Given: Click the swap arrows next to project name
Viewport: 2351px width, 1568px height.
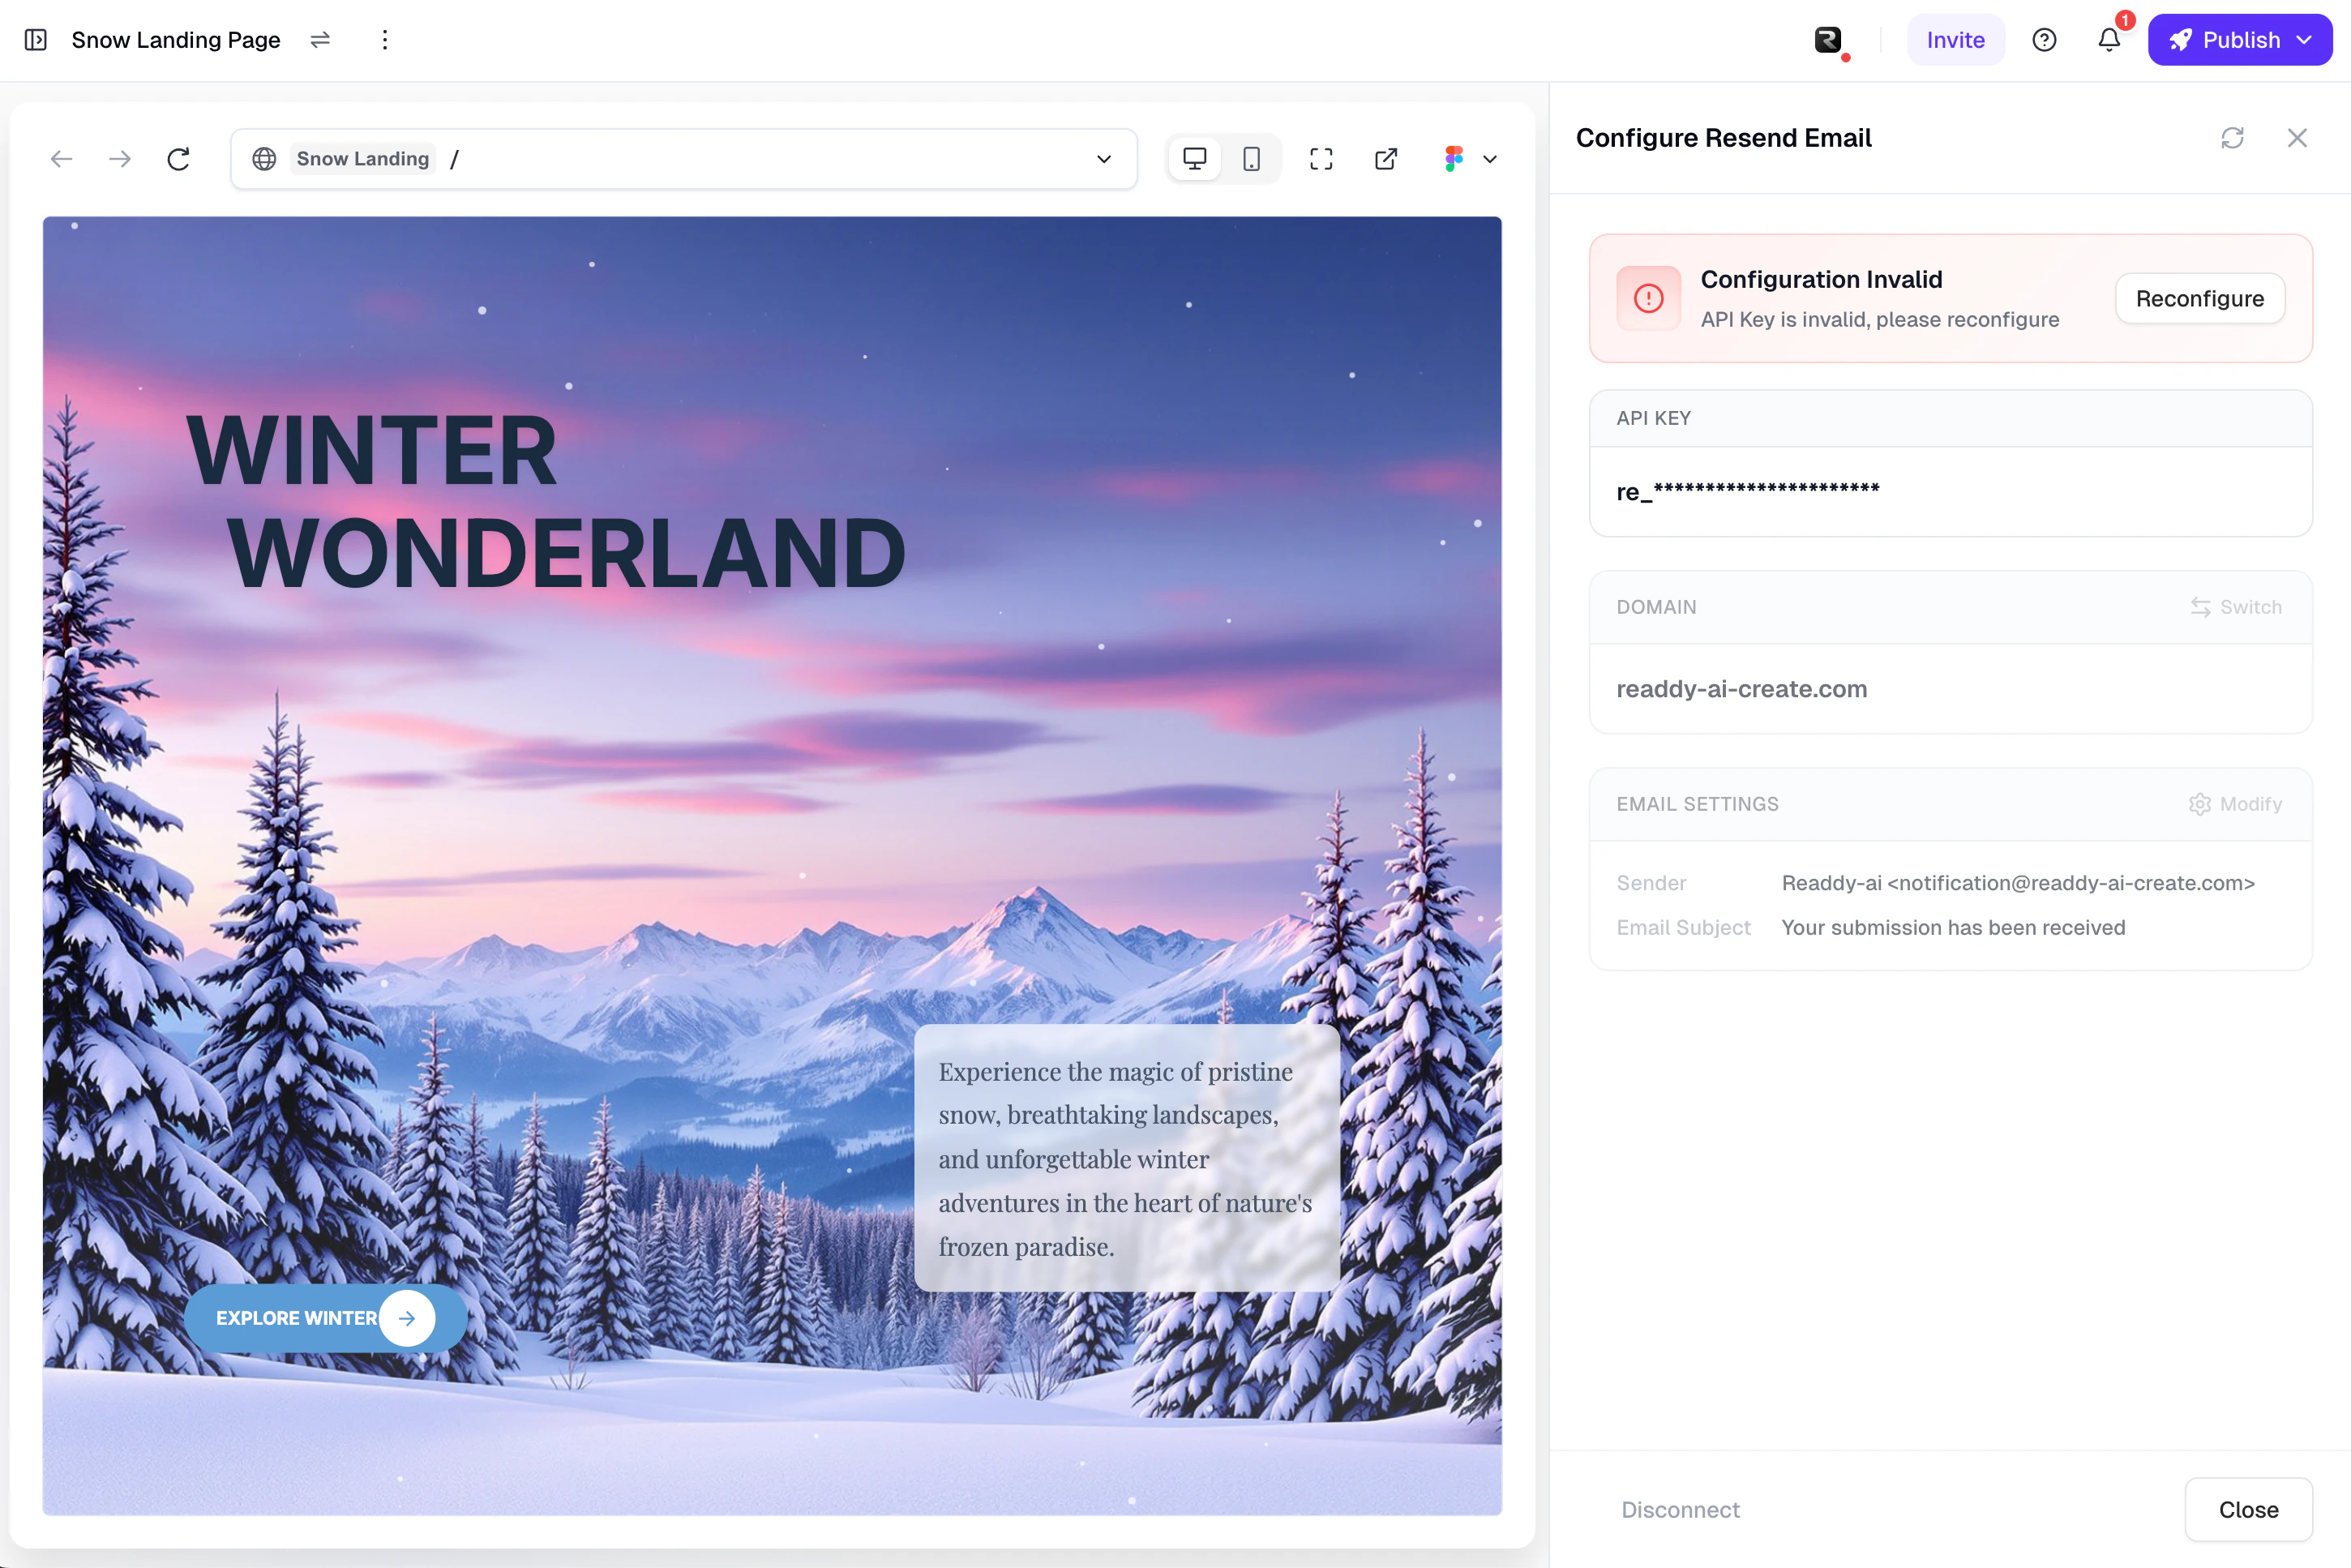Looking at the screenshot, I should click(x=320, y=40).
